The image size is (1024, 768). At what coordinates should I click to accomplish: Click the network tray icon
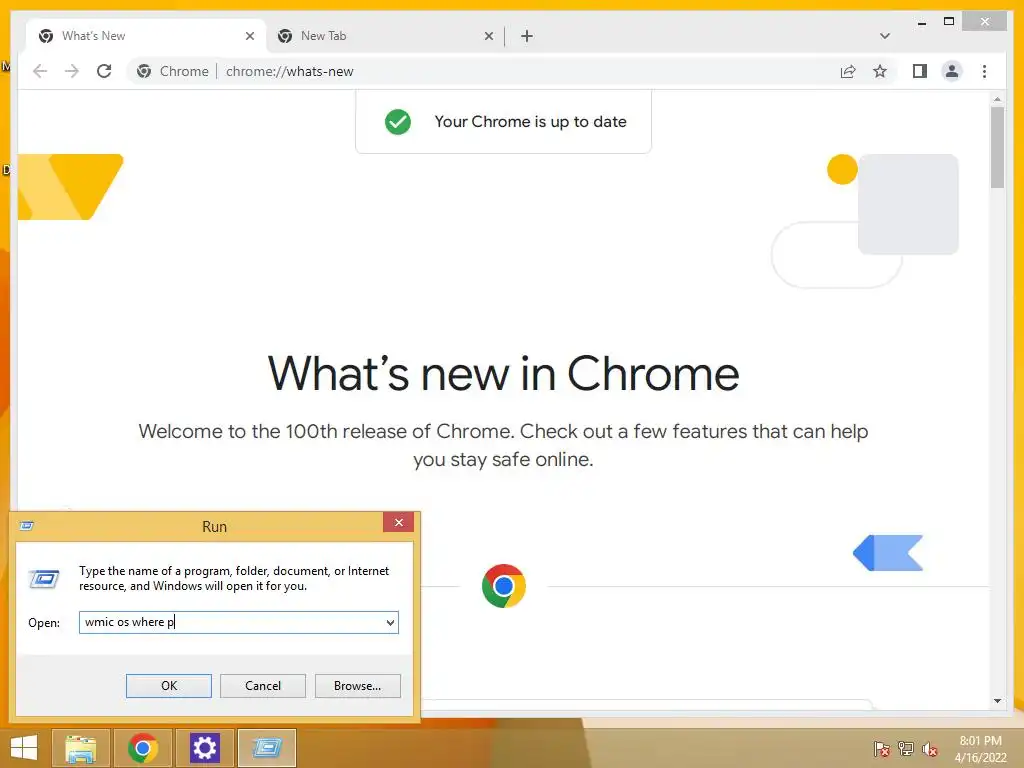tap(906, 749)
